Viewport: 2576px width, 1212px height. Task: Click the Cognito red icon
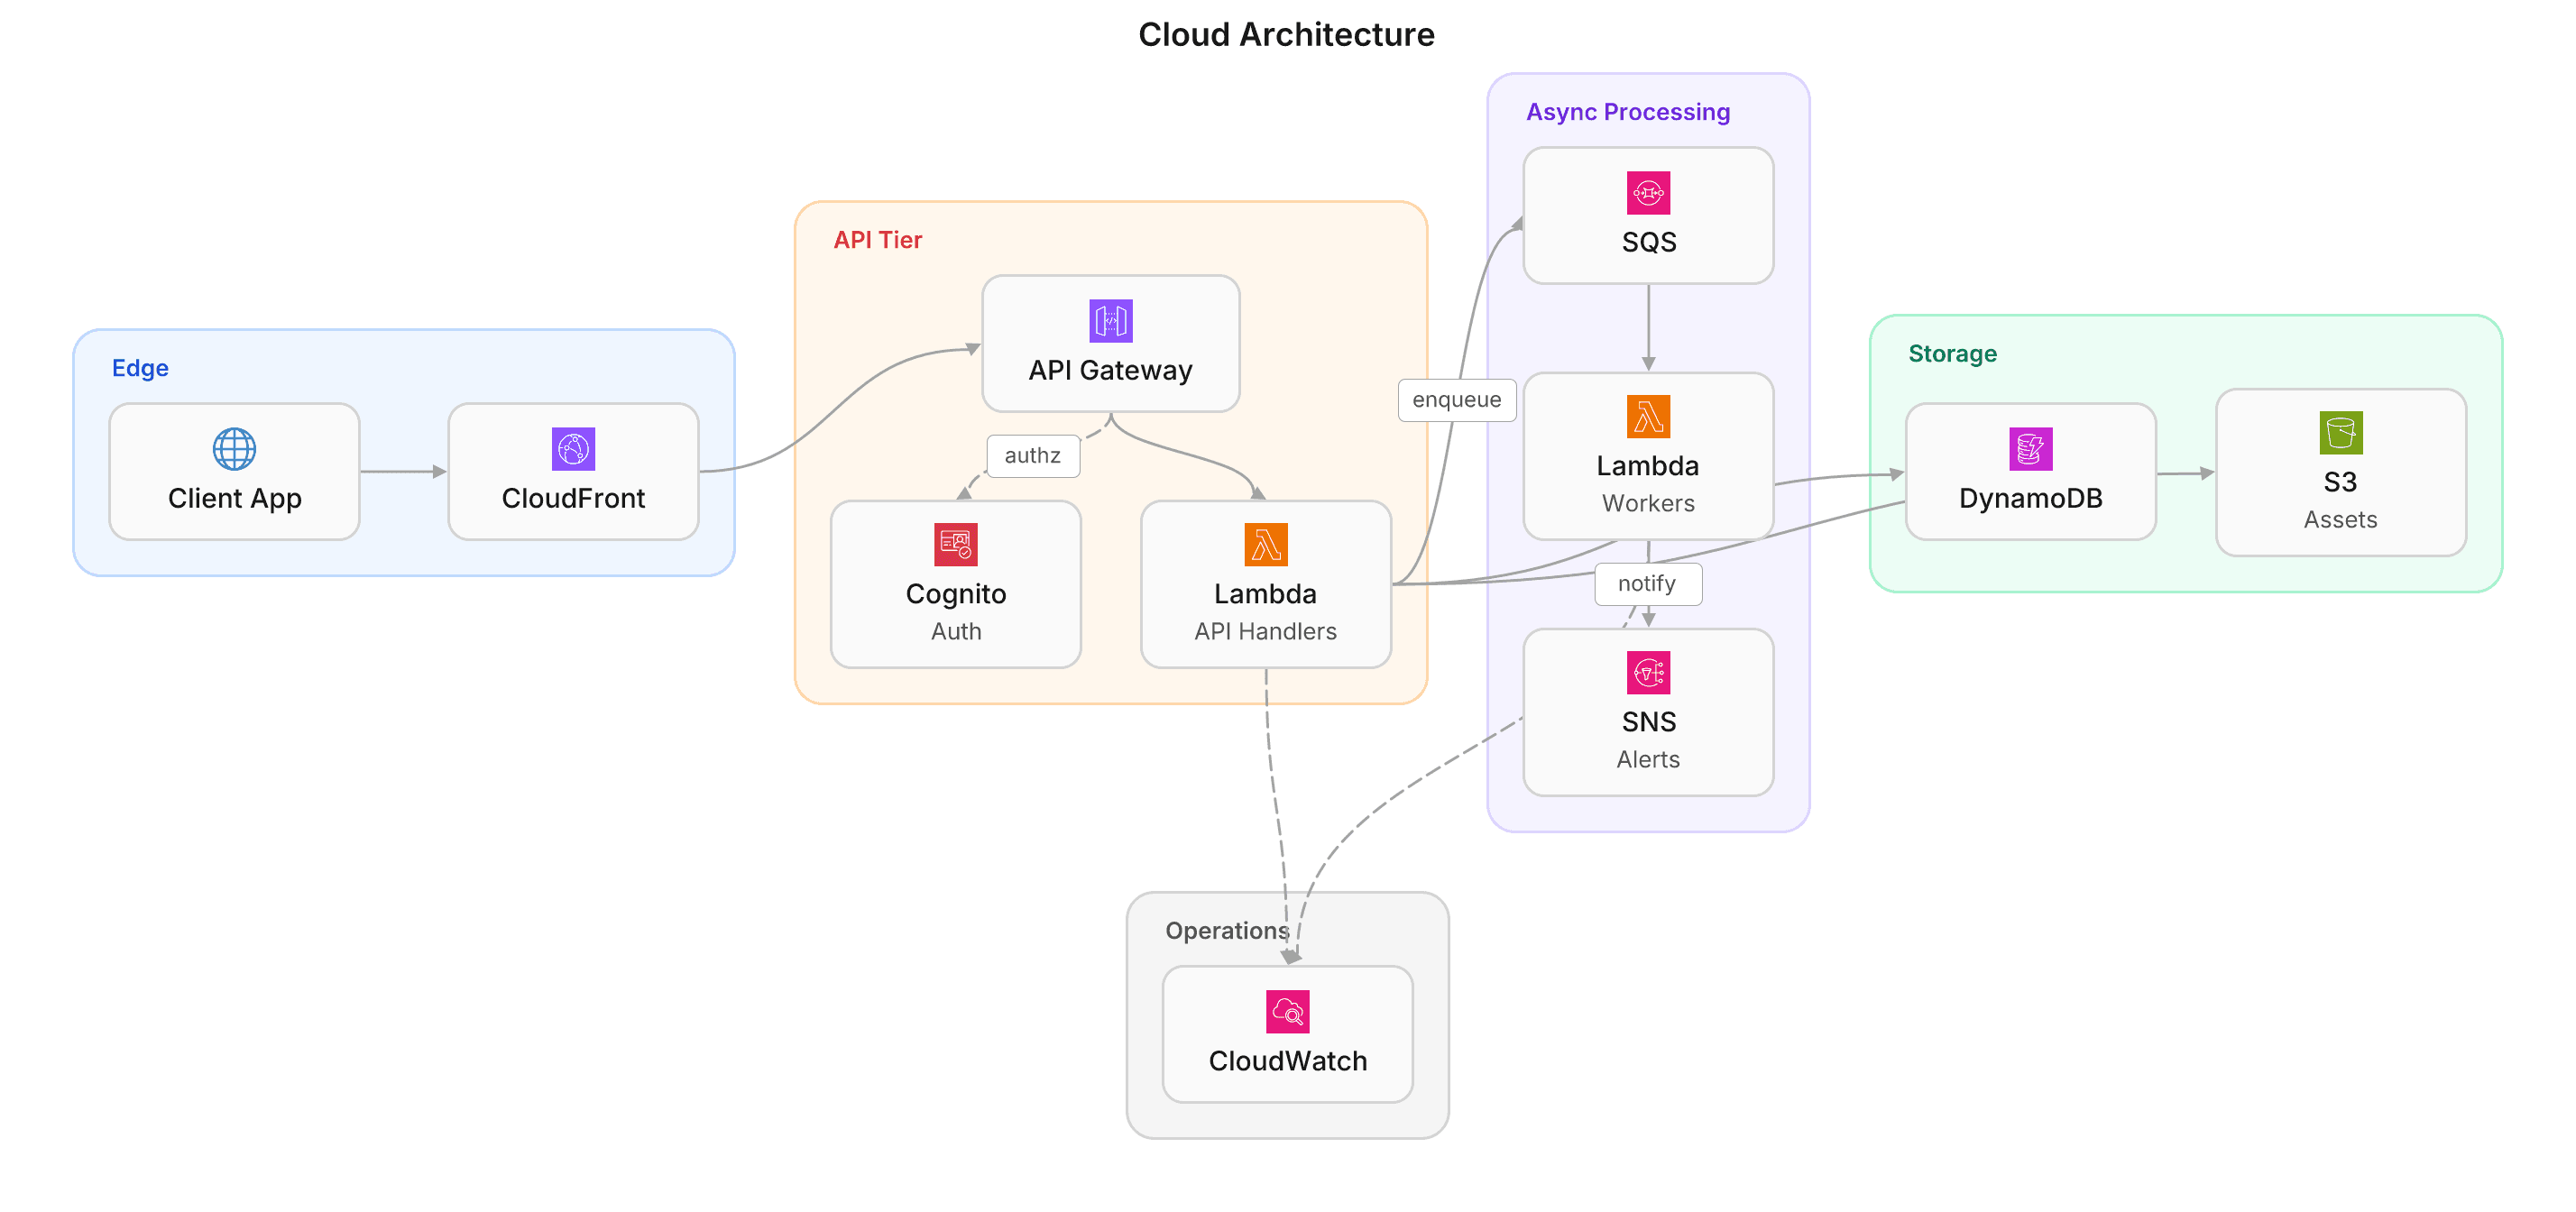click(x=955, y=545)
